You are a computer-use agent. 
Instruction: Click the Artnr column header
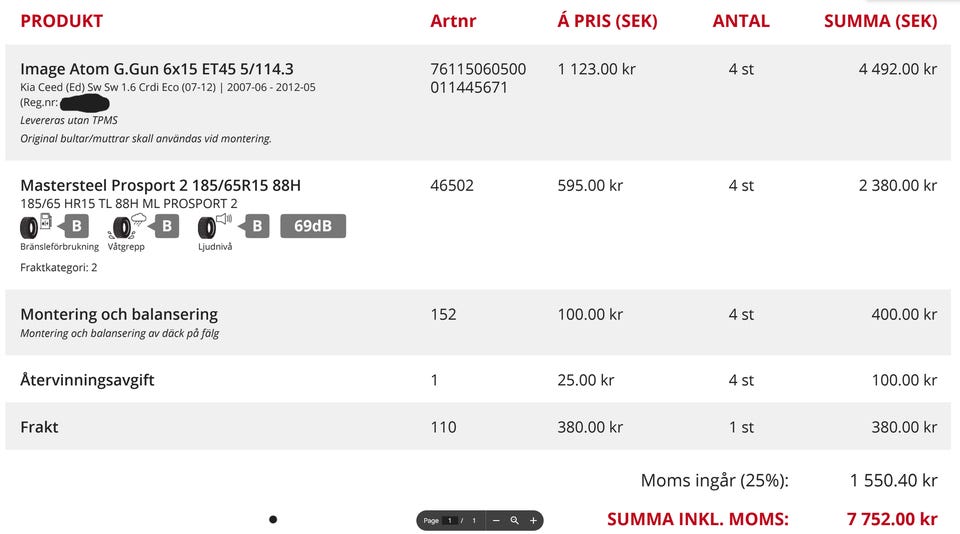point(453,21)
